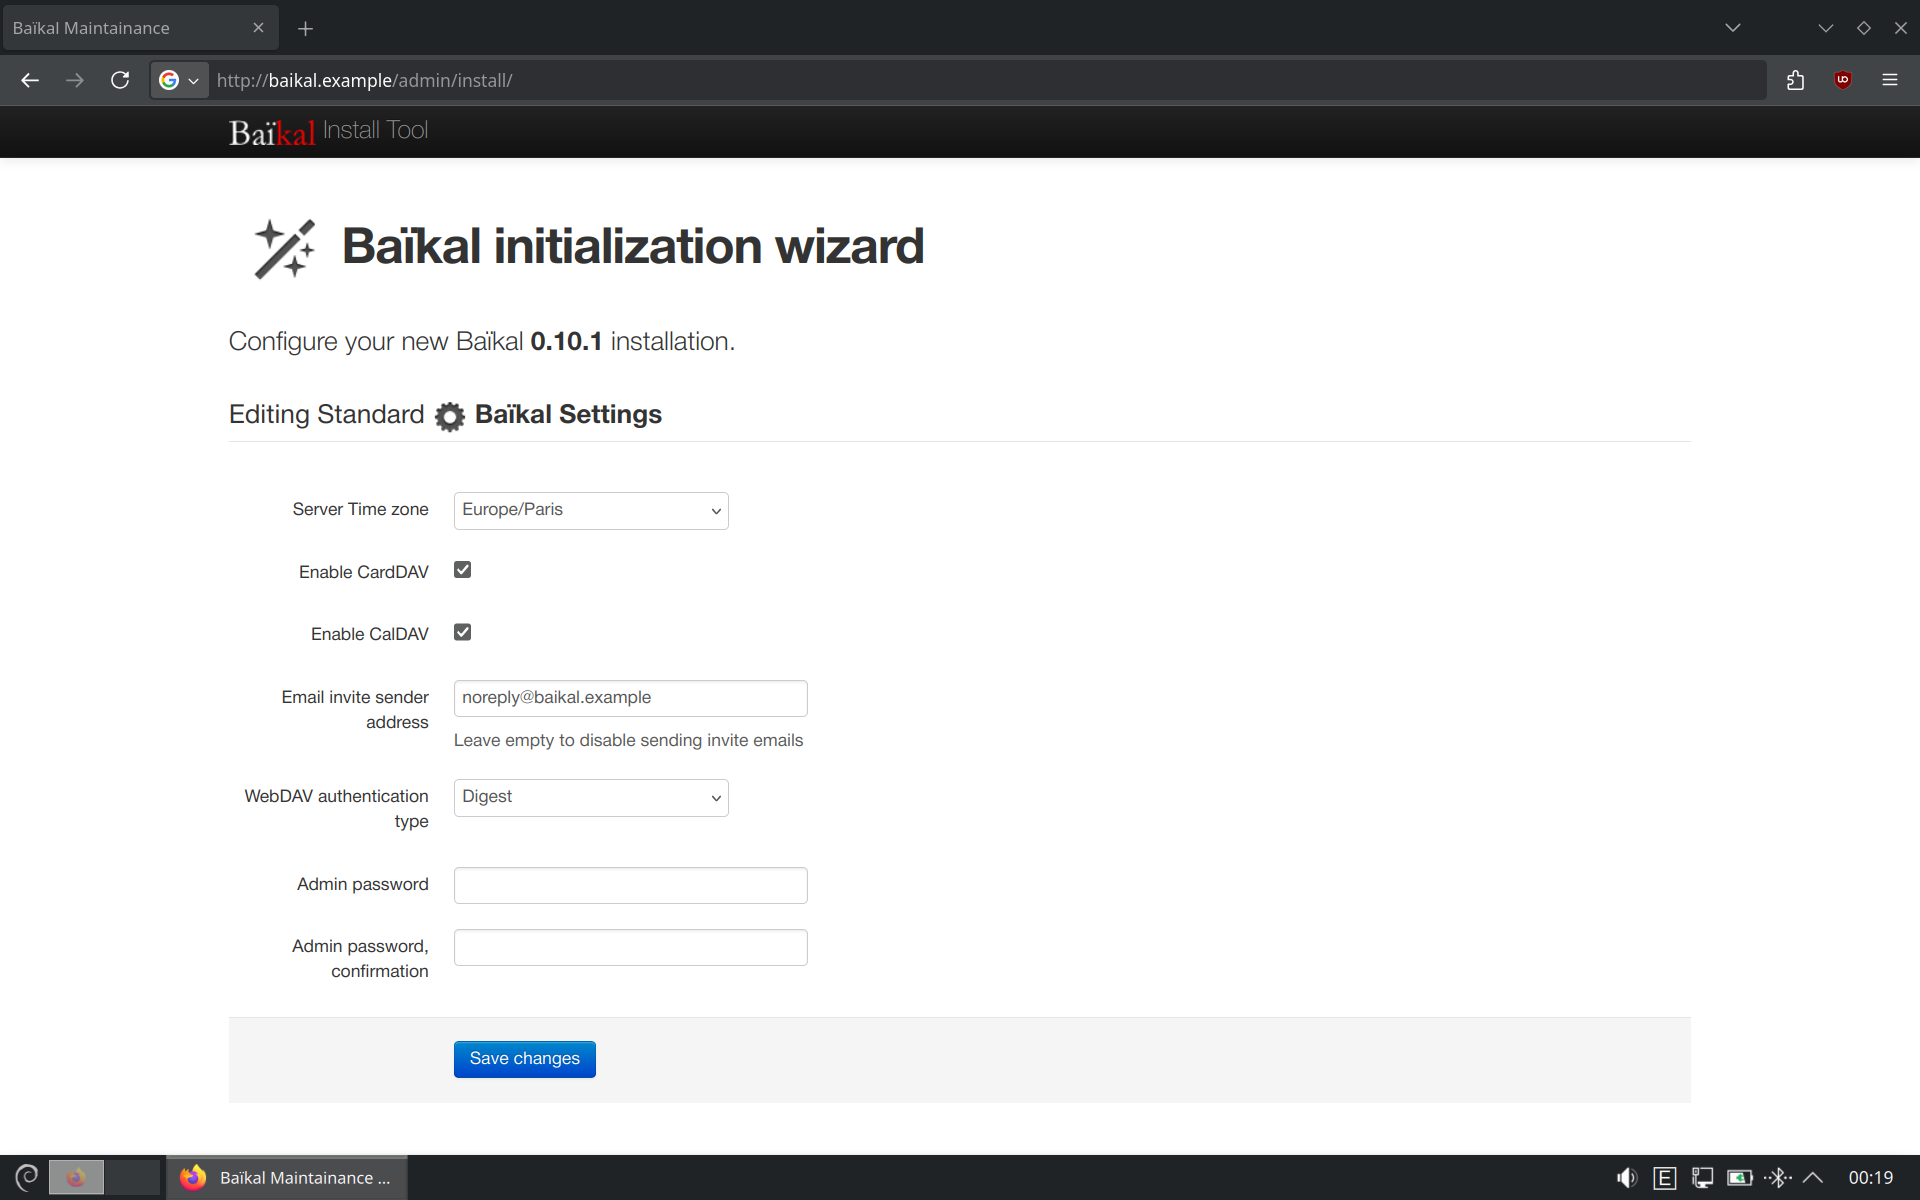Reload the current page
The image size is (1920, 1200).
(120, 80)
